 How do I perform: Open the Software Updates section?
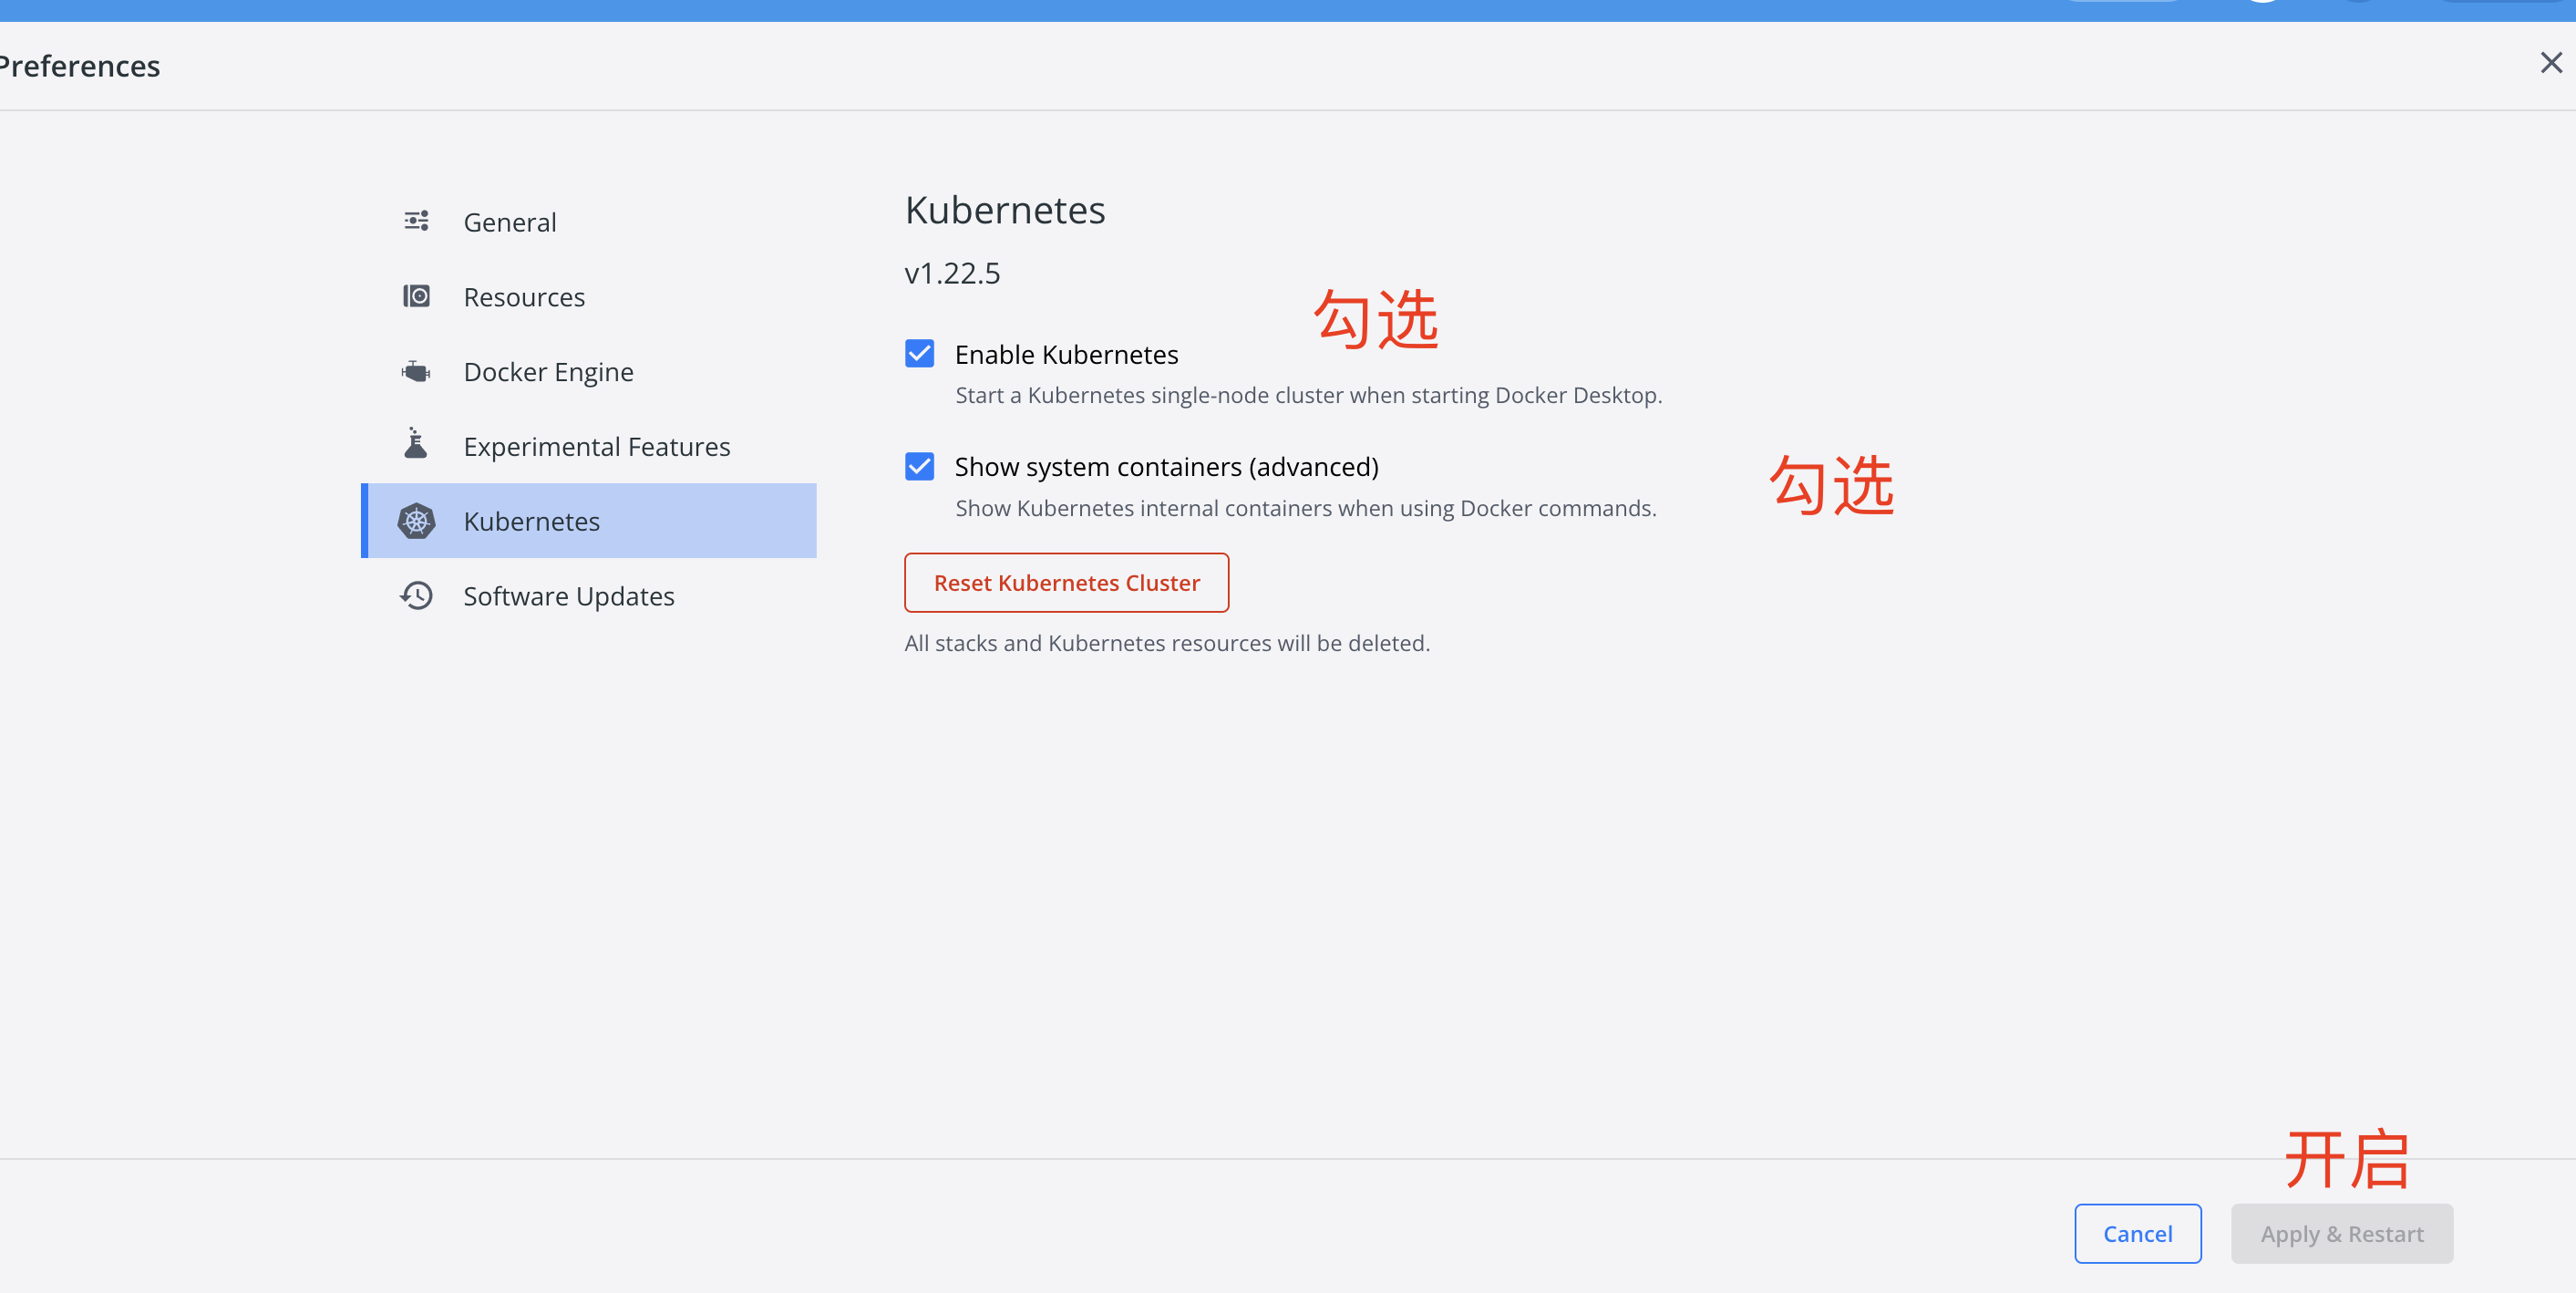coord(588,596)
